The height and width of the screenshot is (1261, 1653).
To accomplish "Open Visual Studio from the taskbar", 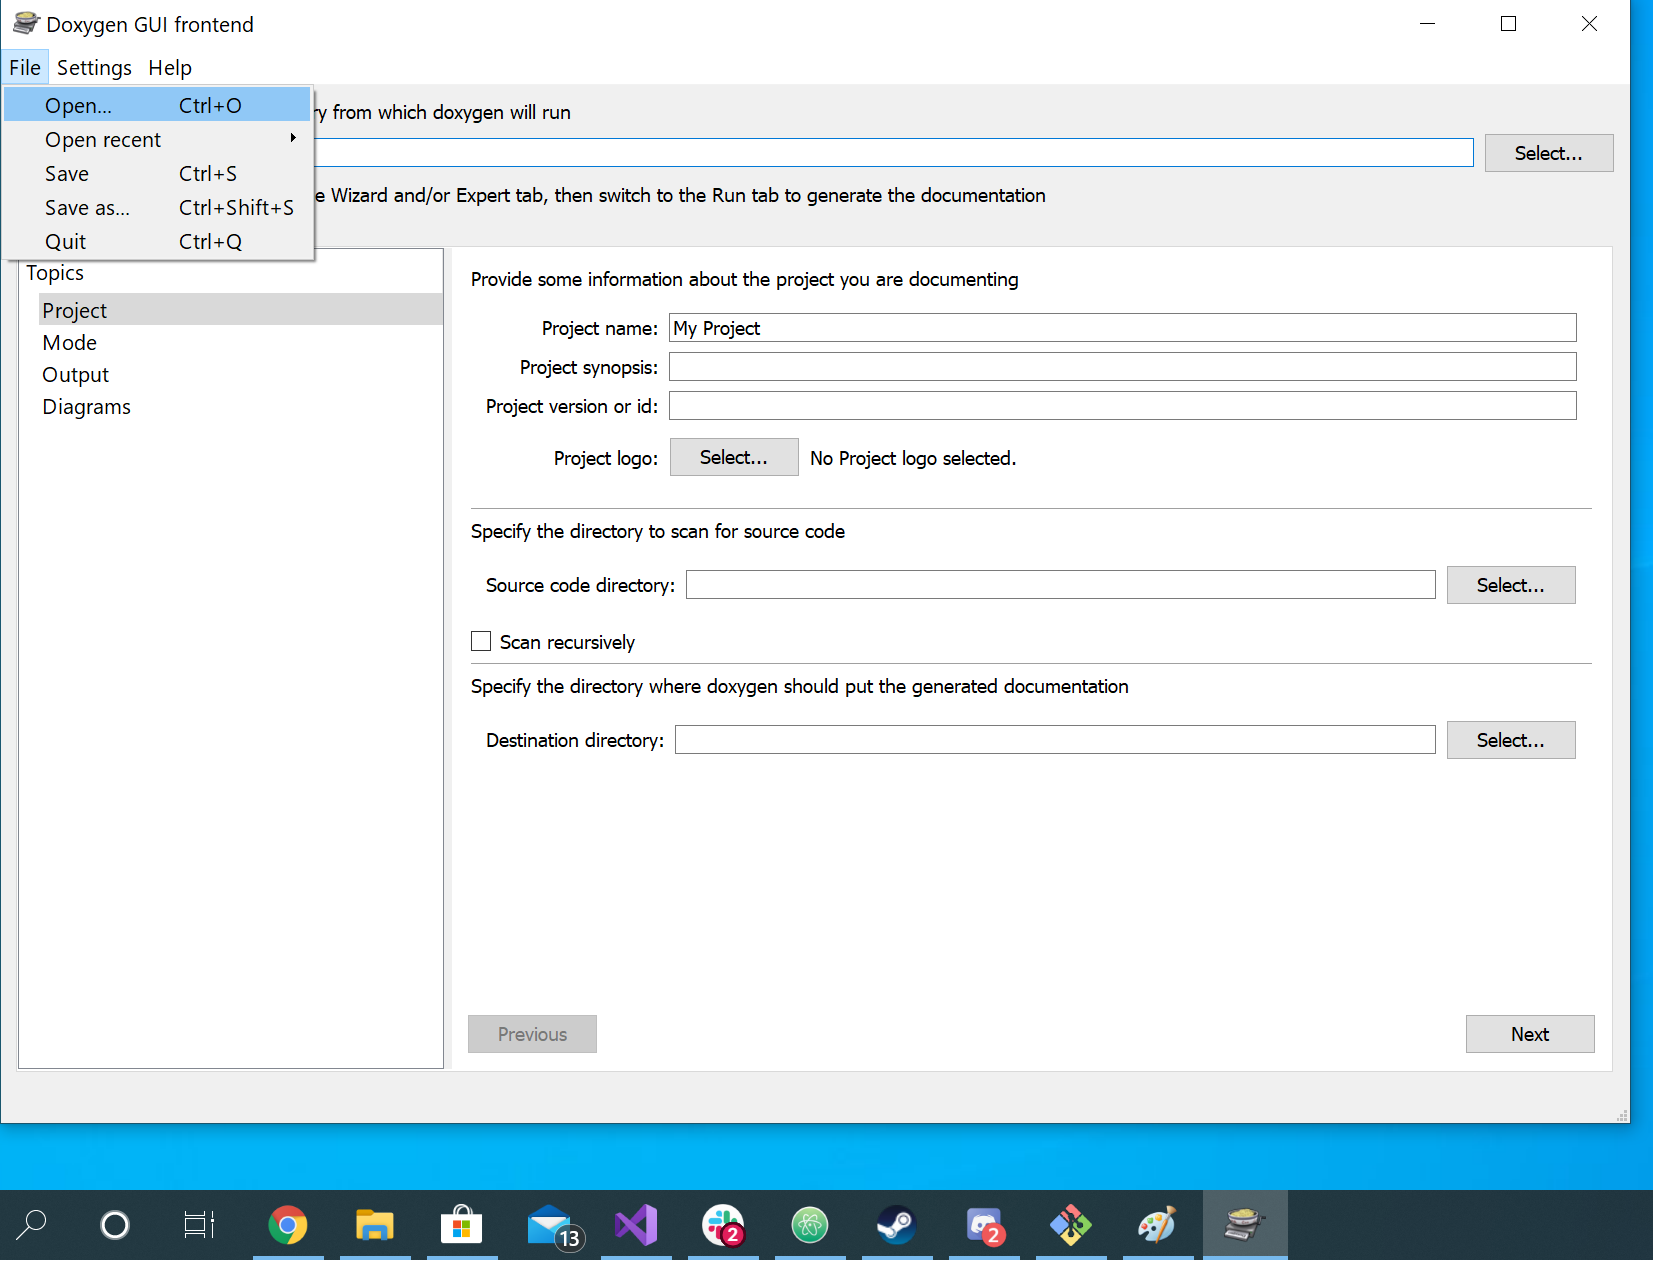I will tap(636, 1224).
